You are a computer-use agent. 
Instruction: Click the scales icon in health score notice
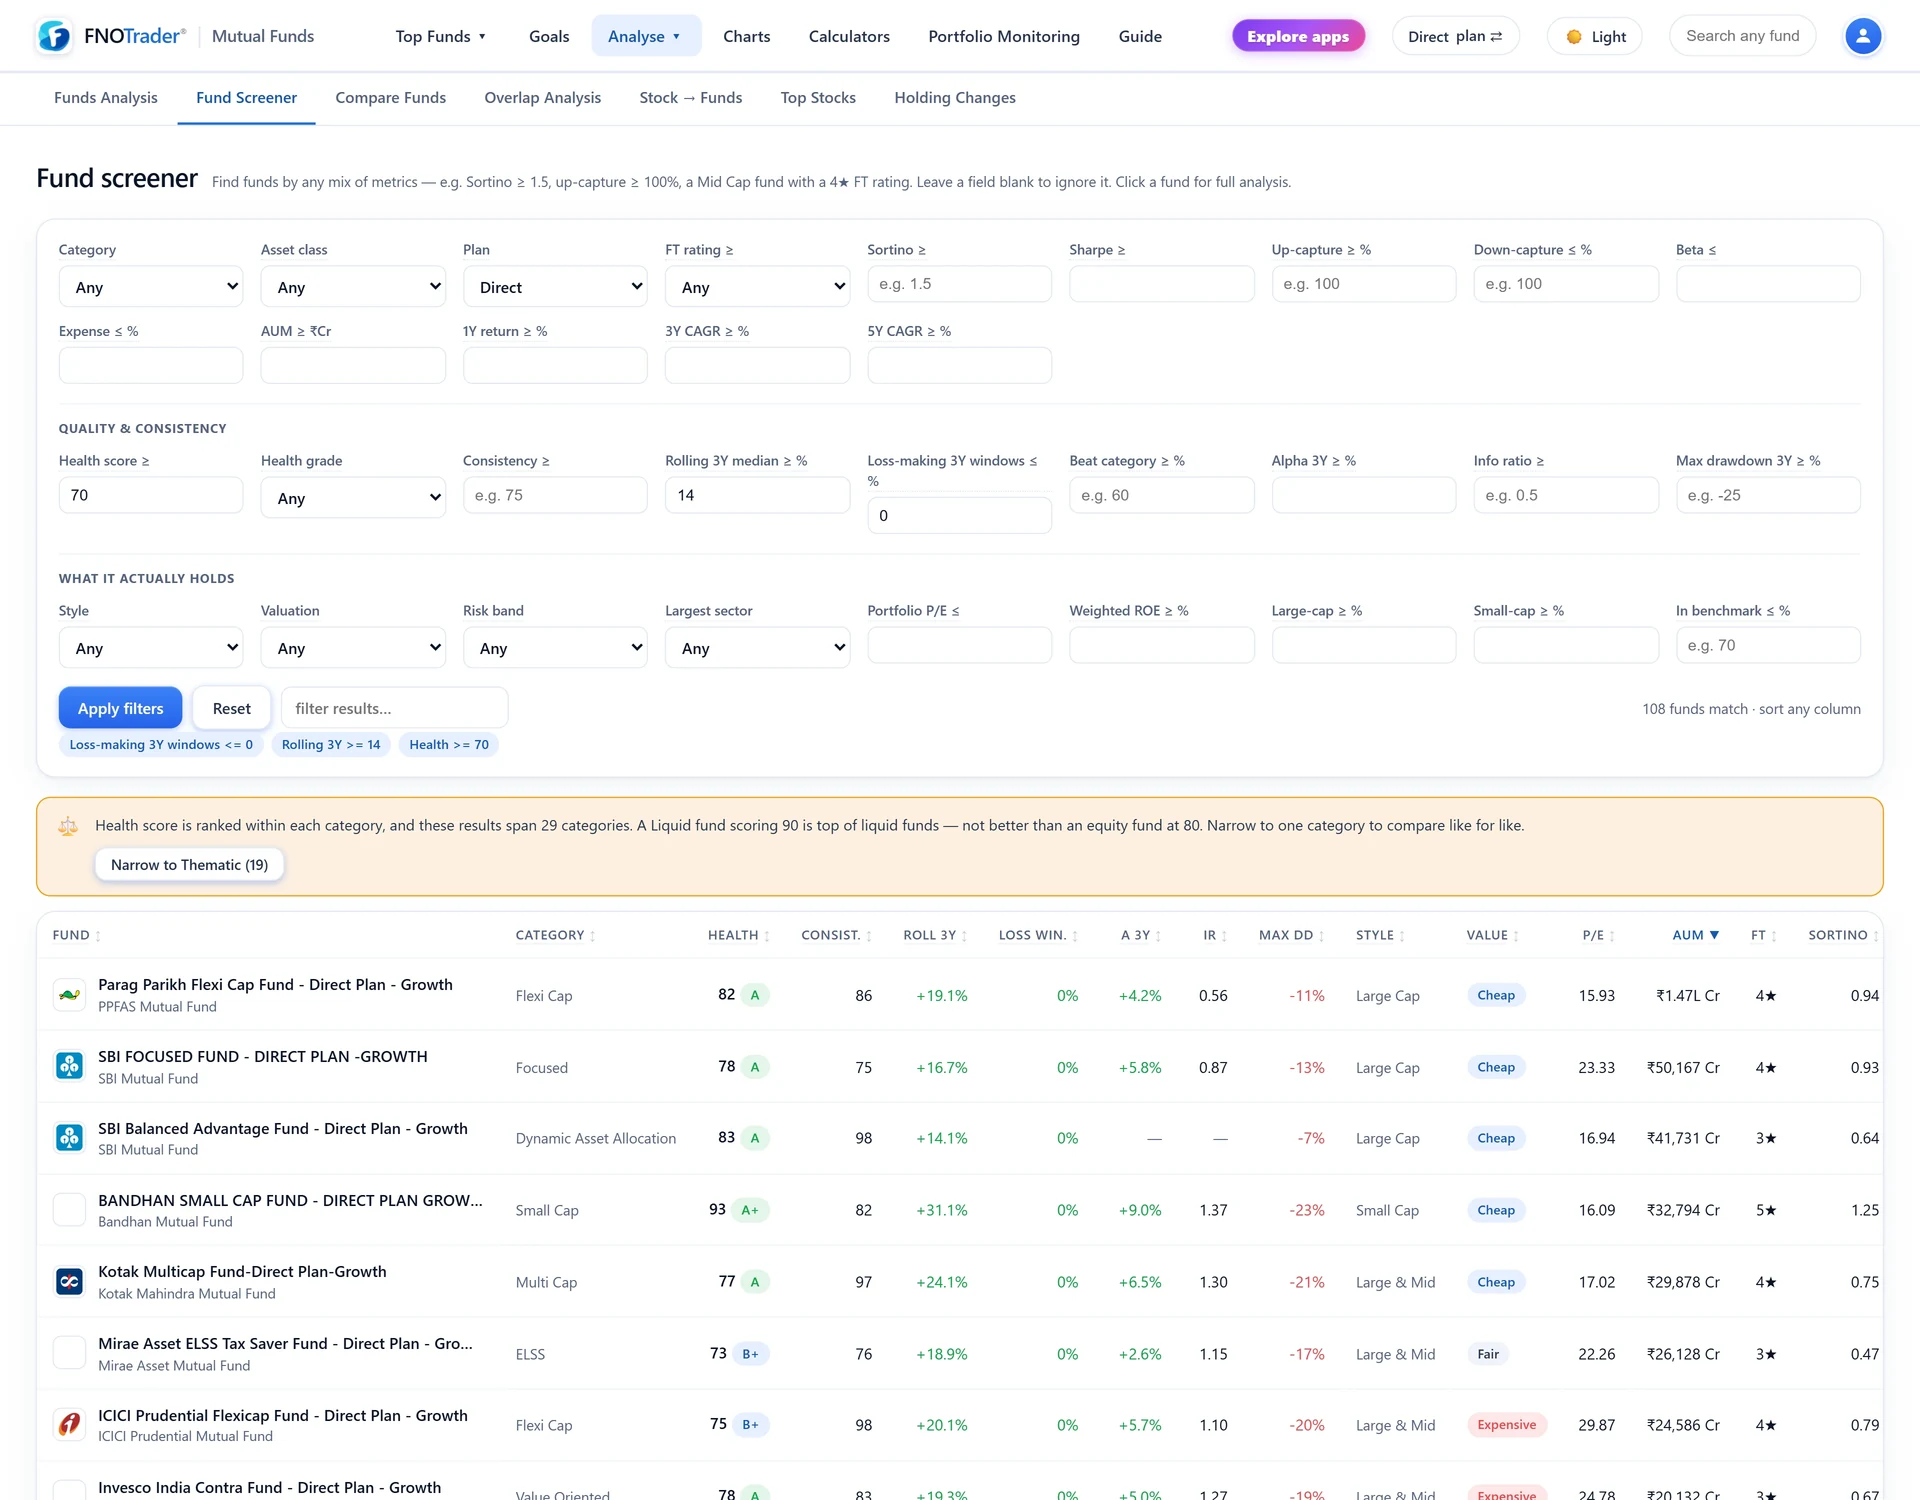coord(68,826)
